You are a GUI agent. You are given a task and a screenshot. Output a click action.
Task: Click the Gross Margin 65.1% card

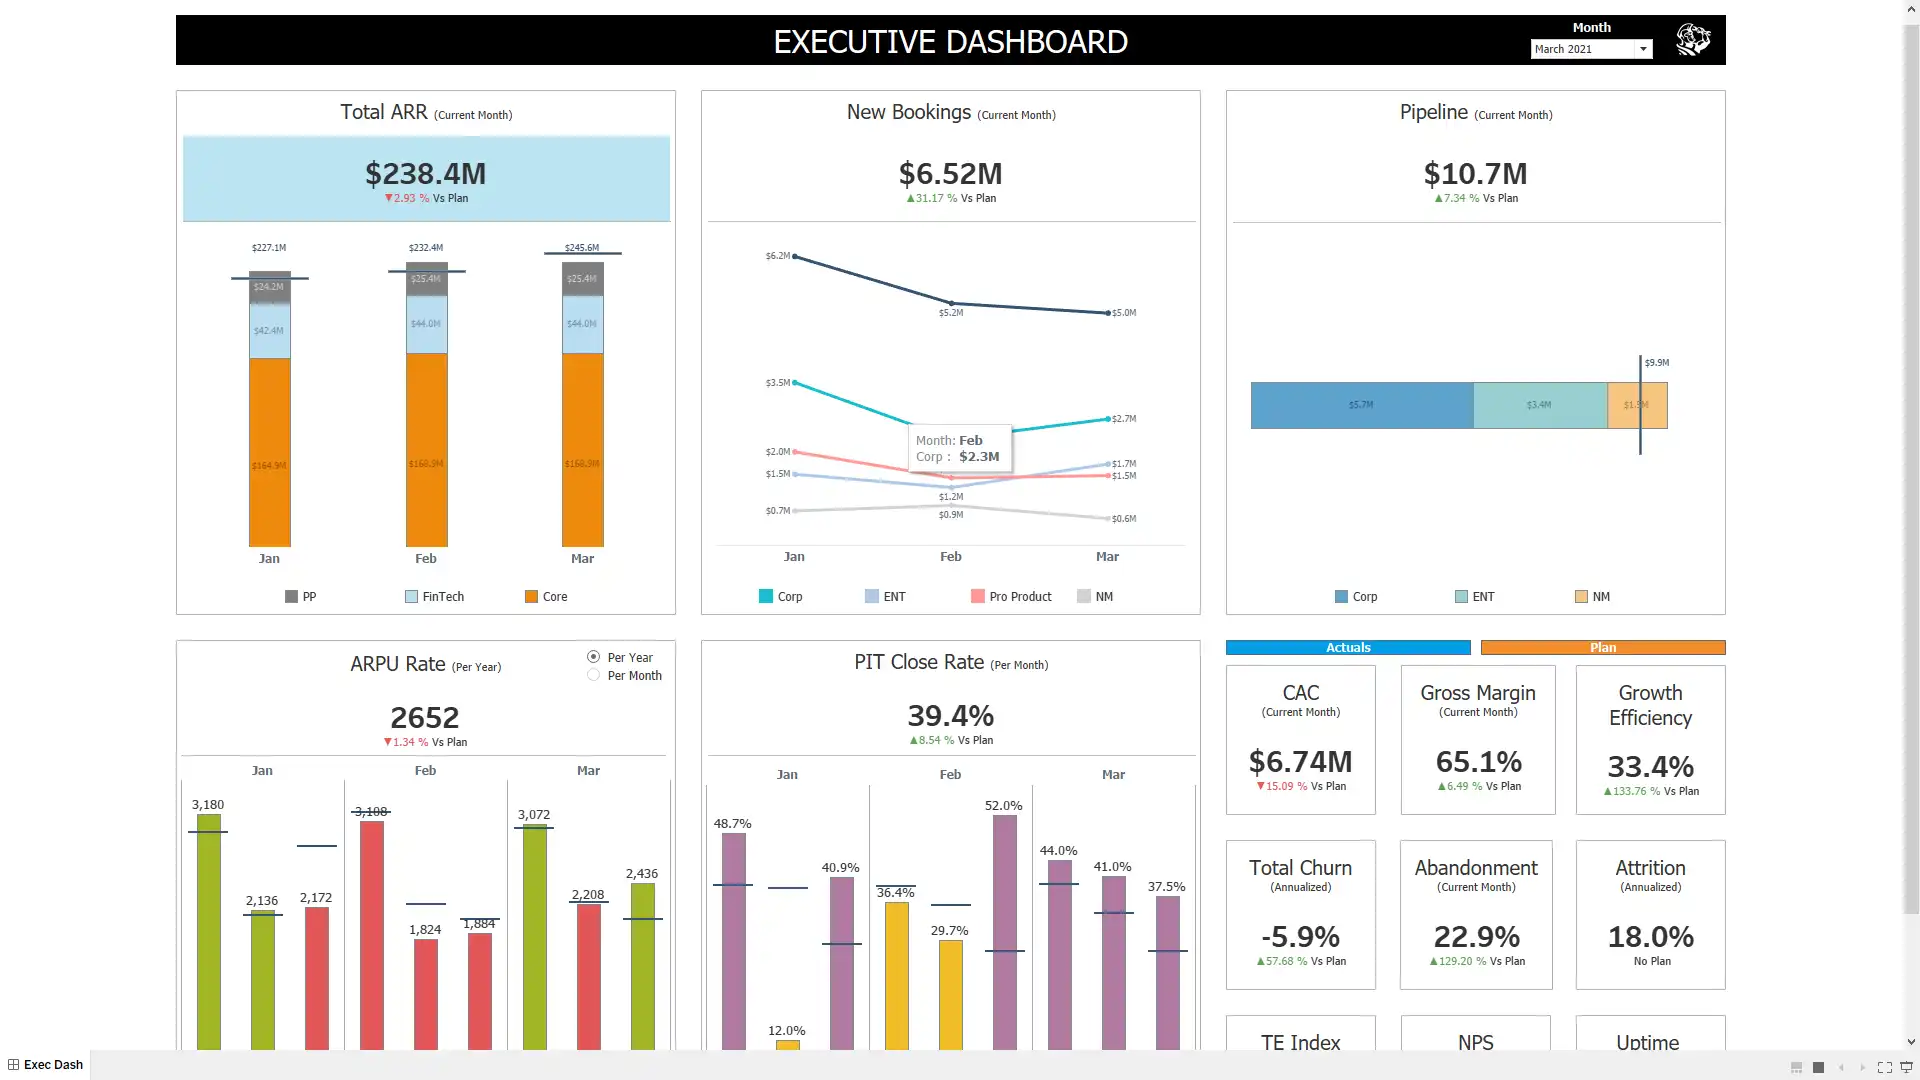(x=1478, y=740)
